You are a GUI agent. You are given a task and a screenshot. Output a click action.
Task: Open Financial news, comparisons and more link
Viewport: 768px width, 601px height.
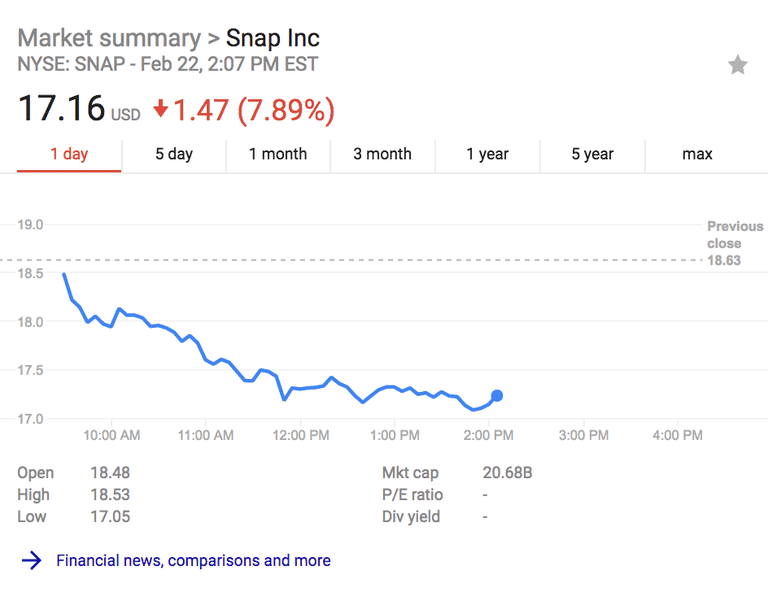193,560
